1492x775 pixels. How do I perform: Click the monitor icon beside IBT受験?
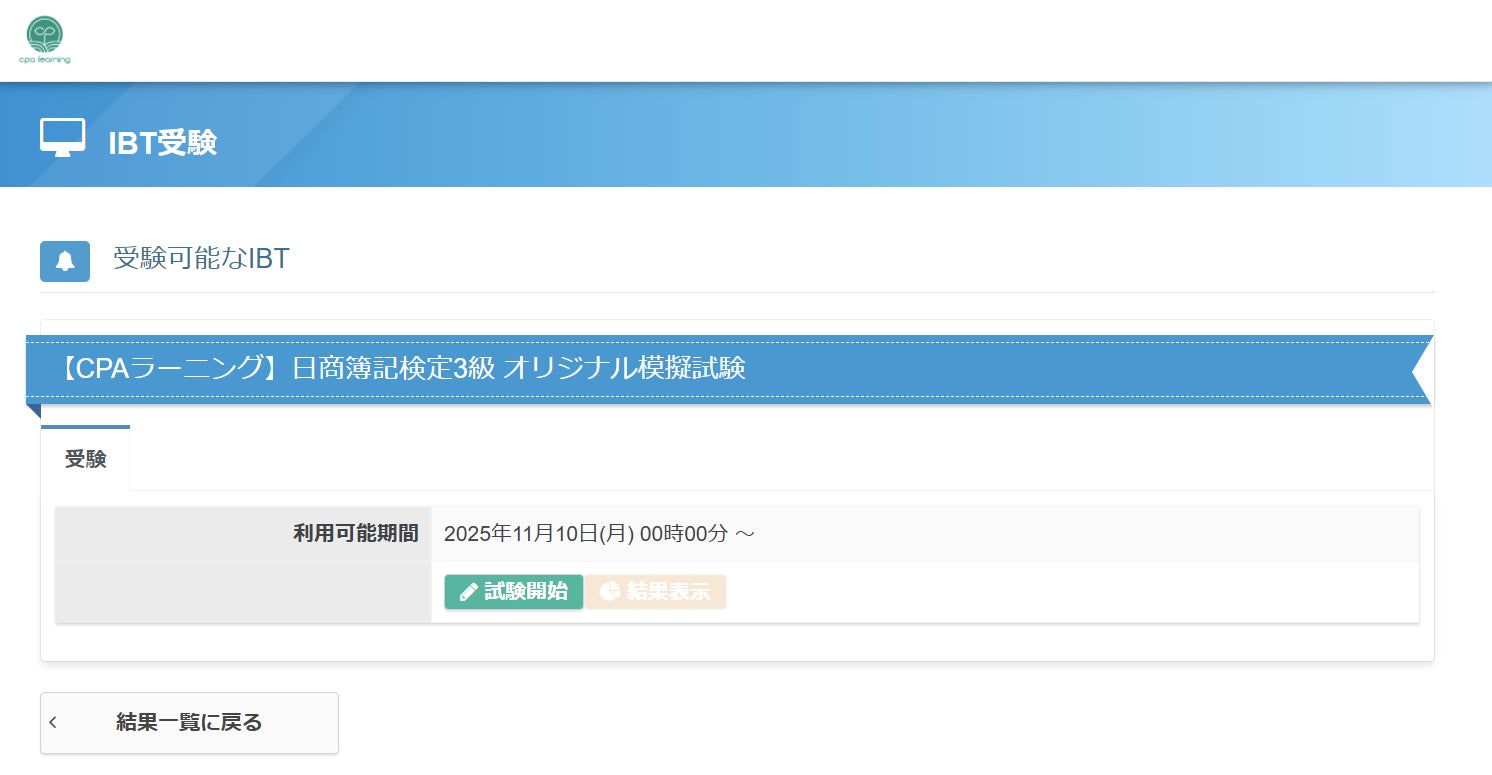point(62,138)
